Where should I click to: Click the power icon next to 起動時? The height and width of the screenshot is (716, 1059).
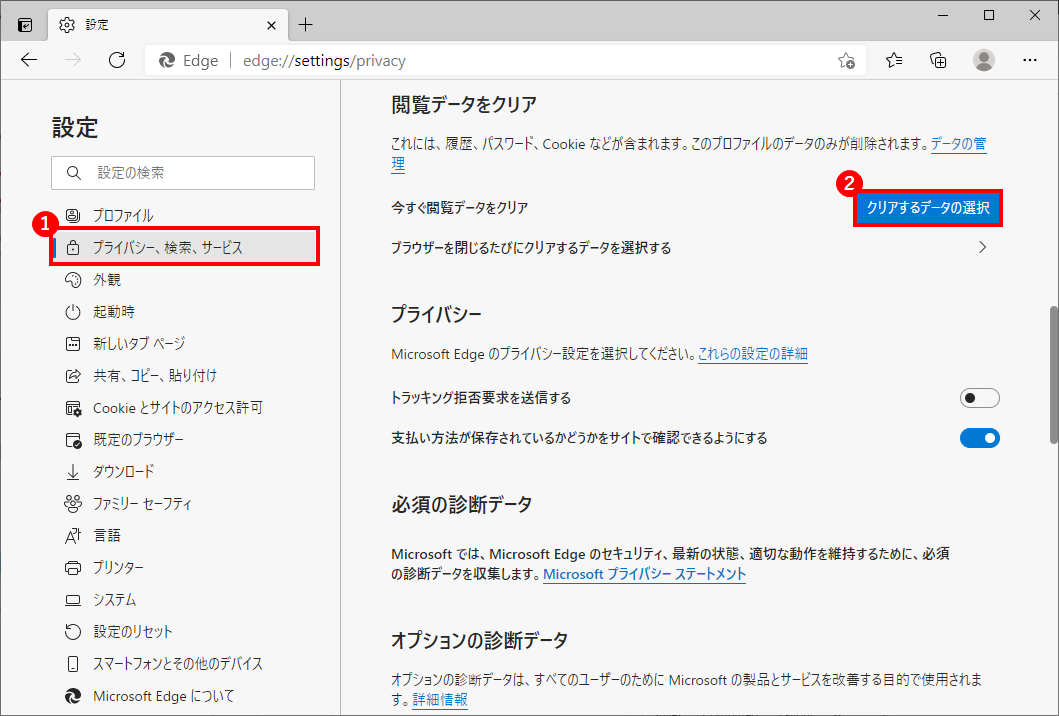coord(72,311)
